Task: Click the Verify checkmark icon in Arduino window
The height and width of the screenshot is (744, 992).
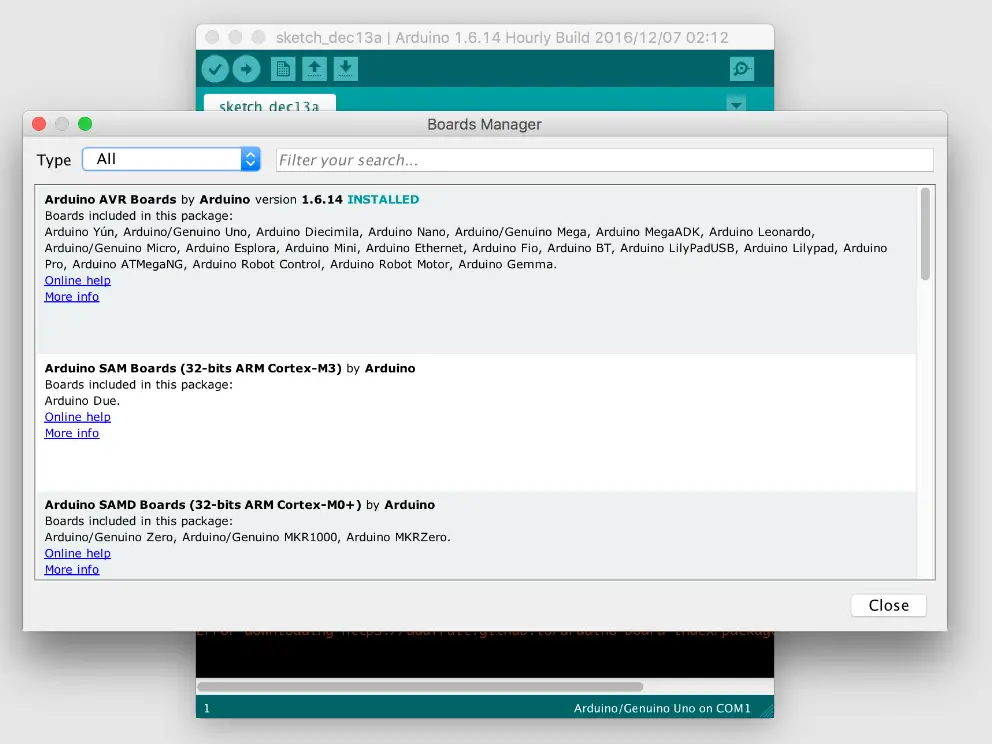Action: (x=215, y=69)
